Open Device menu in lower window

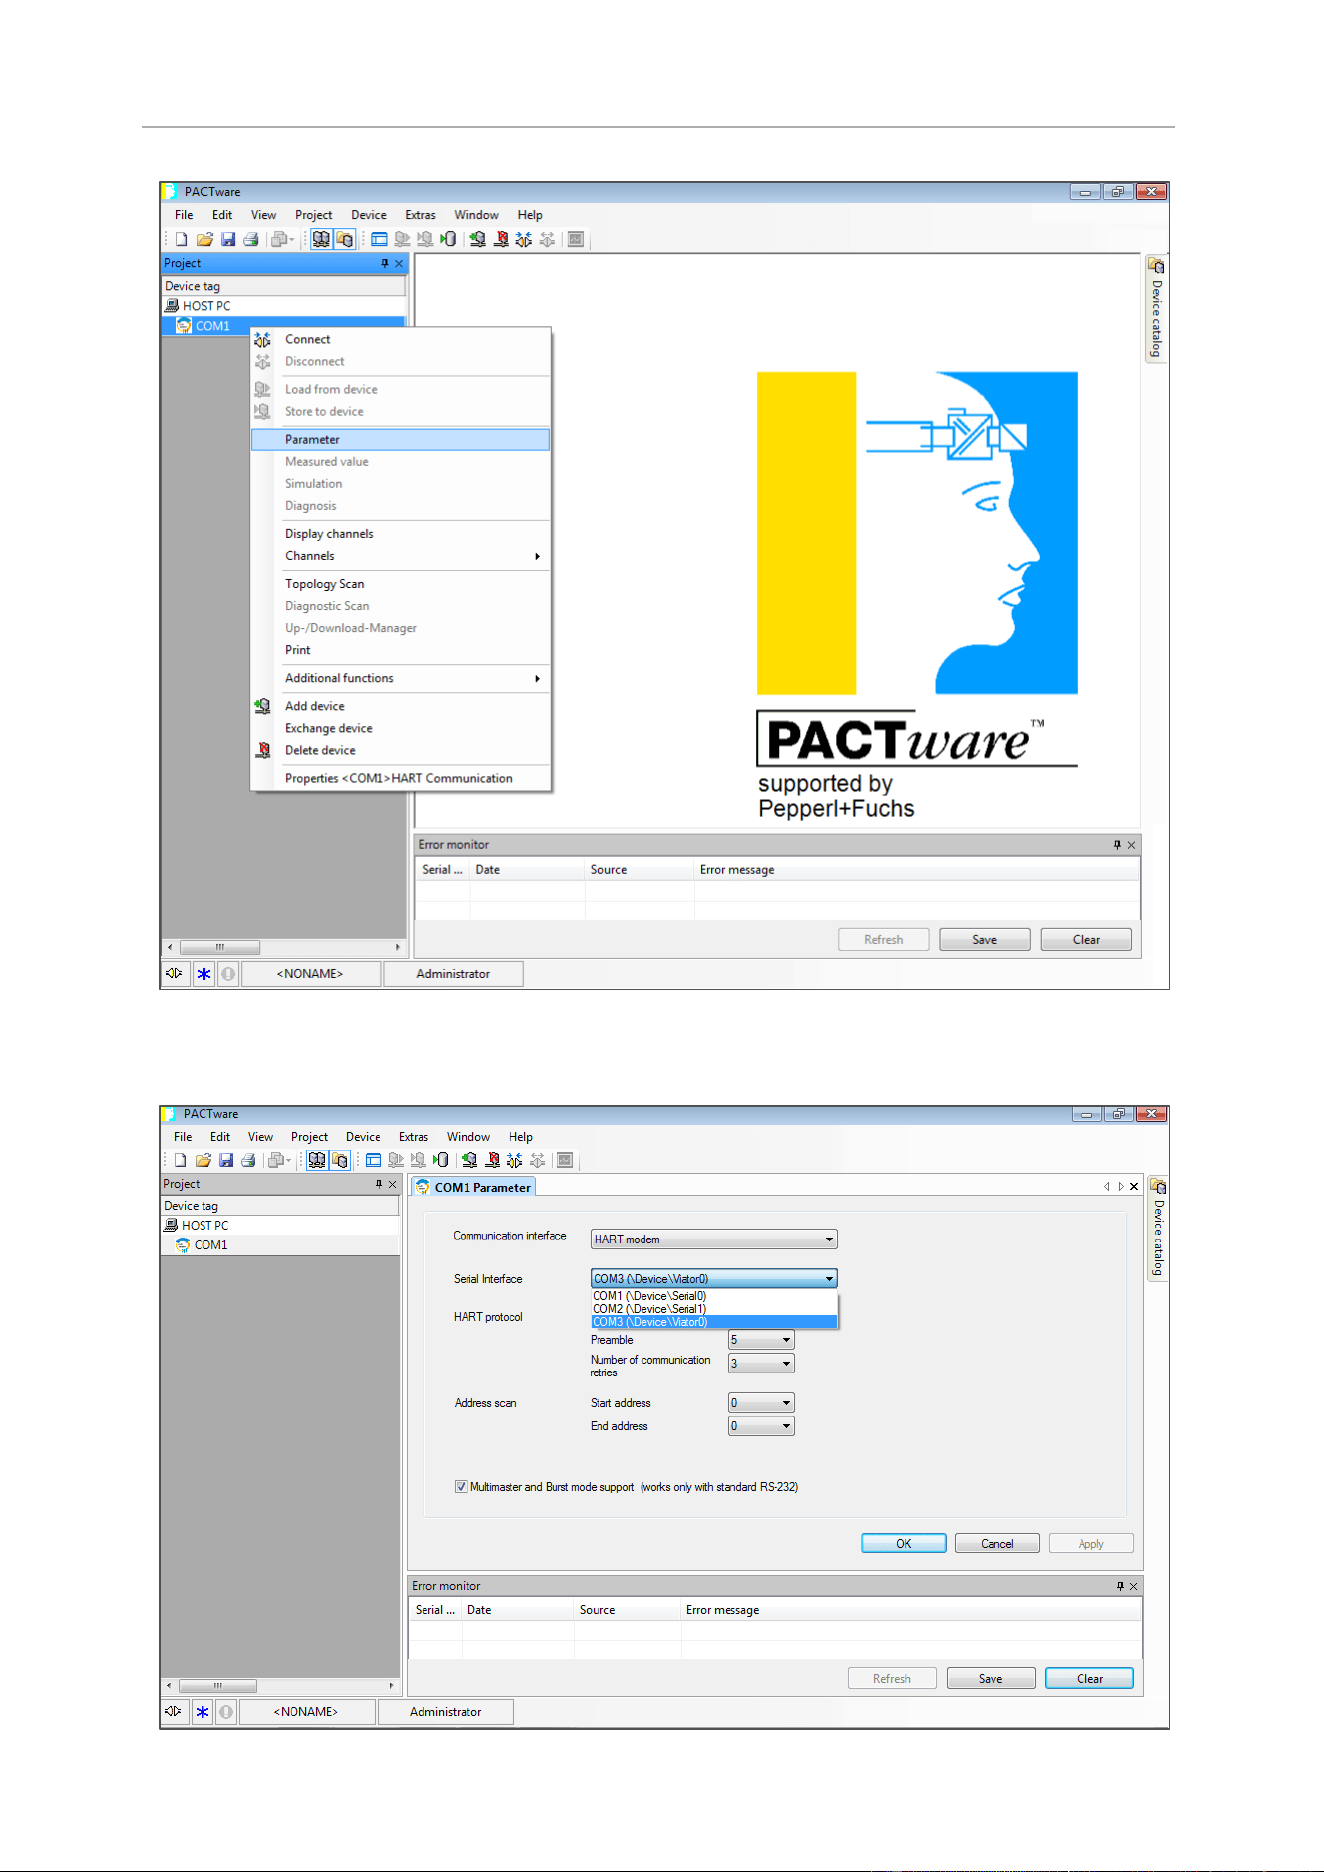click(x=363, y=1137)
